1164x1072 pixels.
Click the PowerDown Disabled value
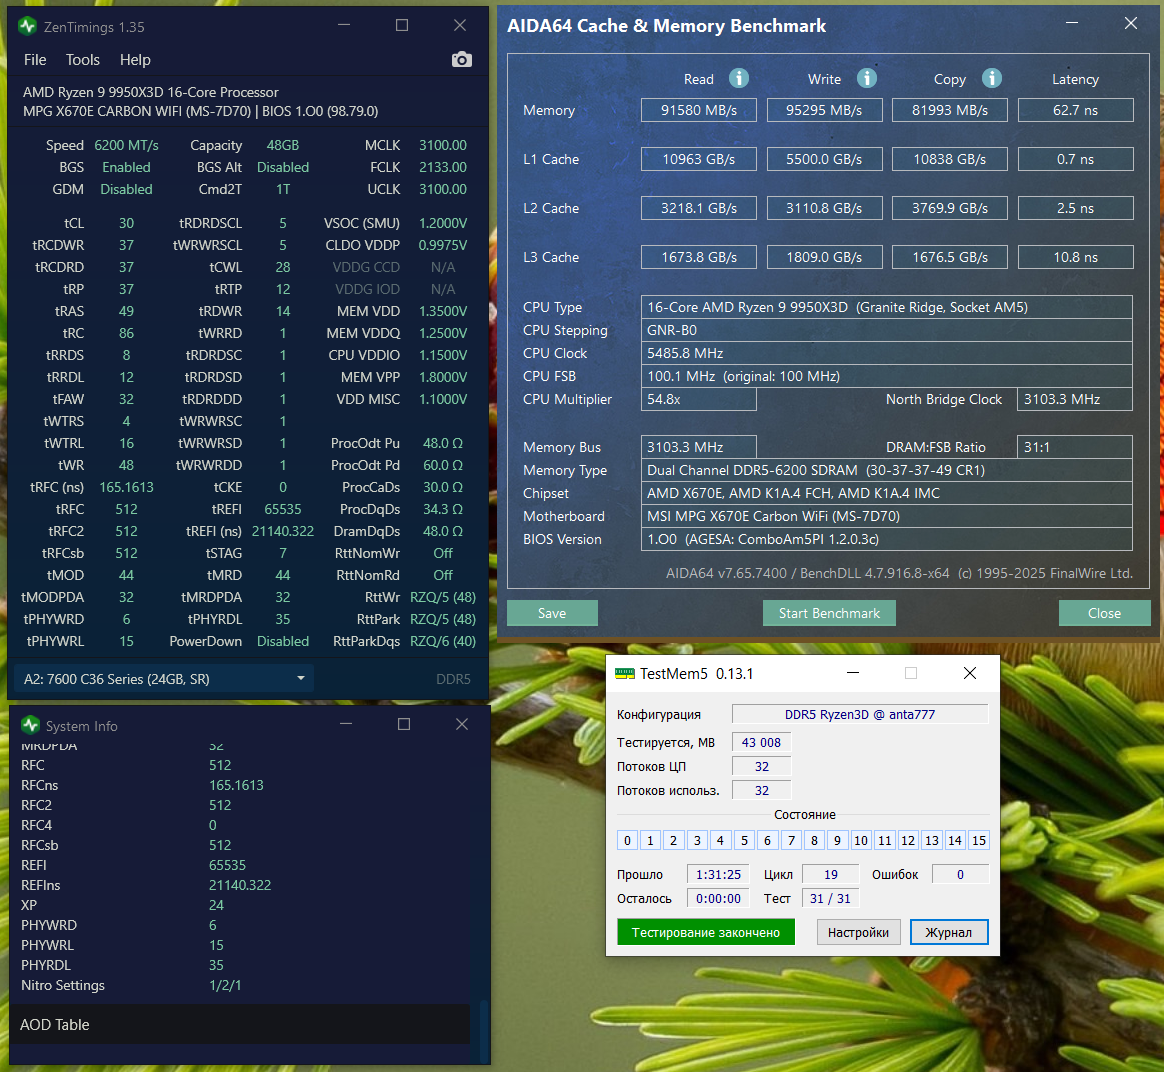tap(283, 641)
